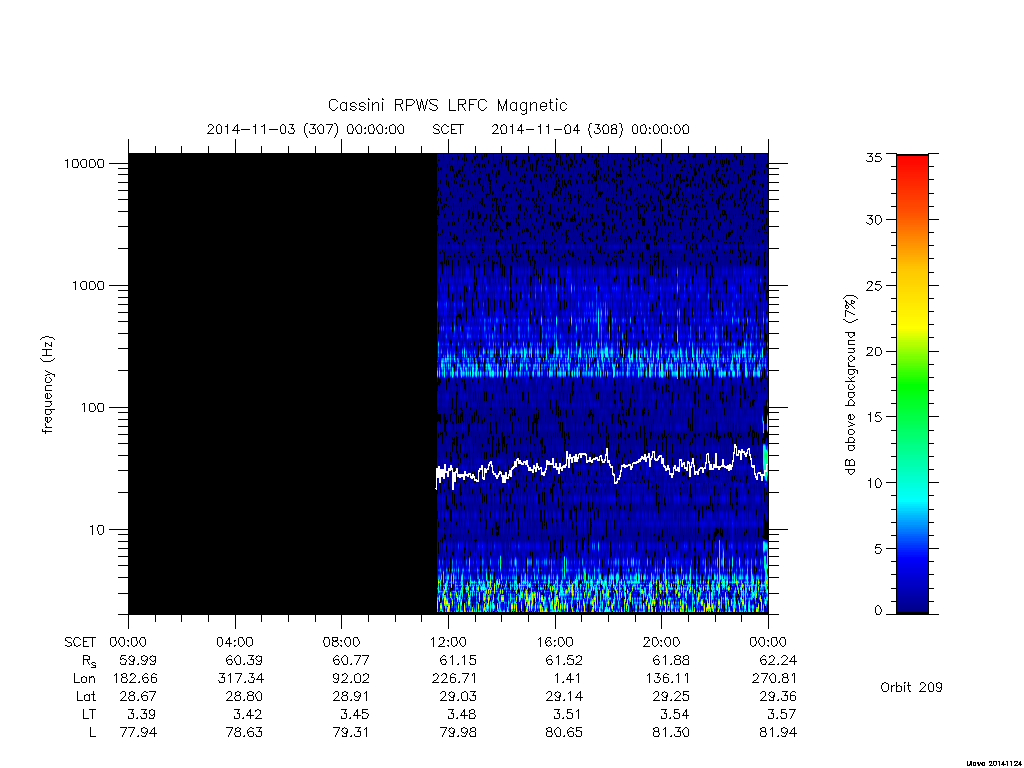
Task: Click the Lat value 29.36
Action: [777, 697]
